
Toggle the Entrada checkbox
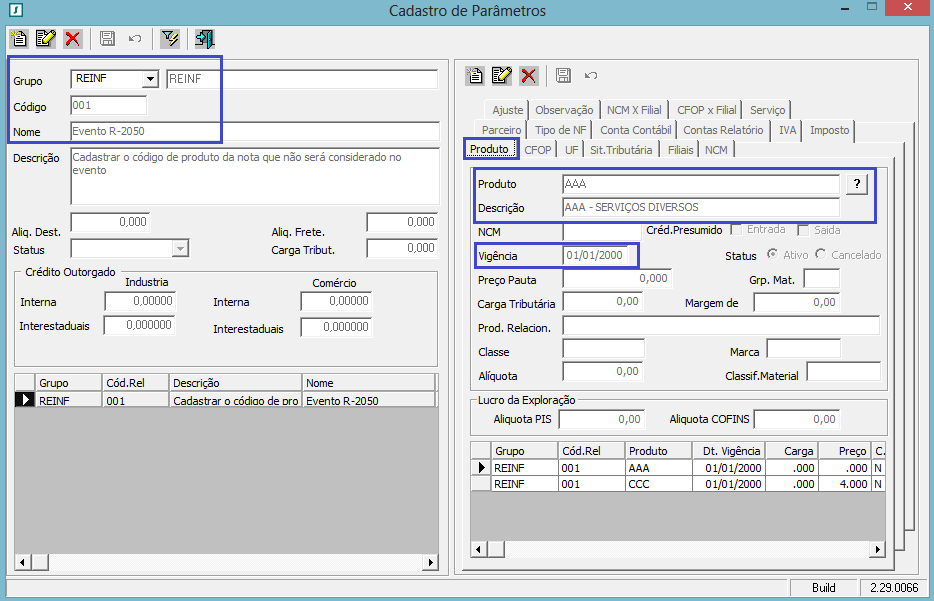737,230
